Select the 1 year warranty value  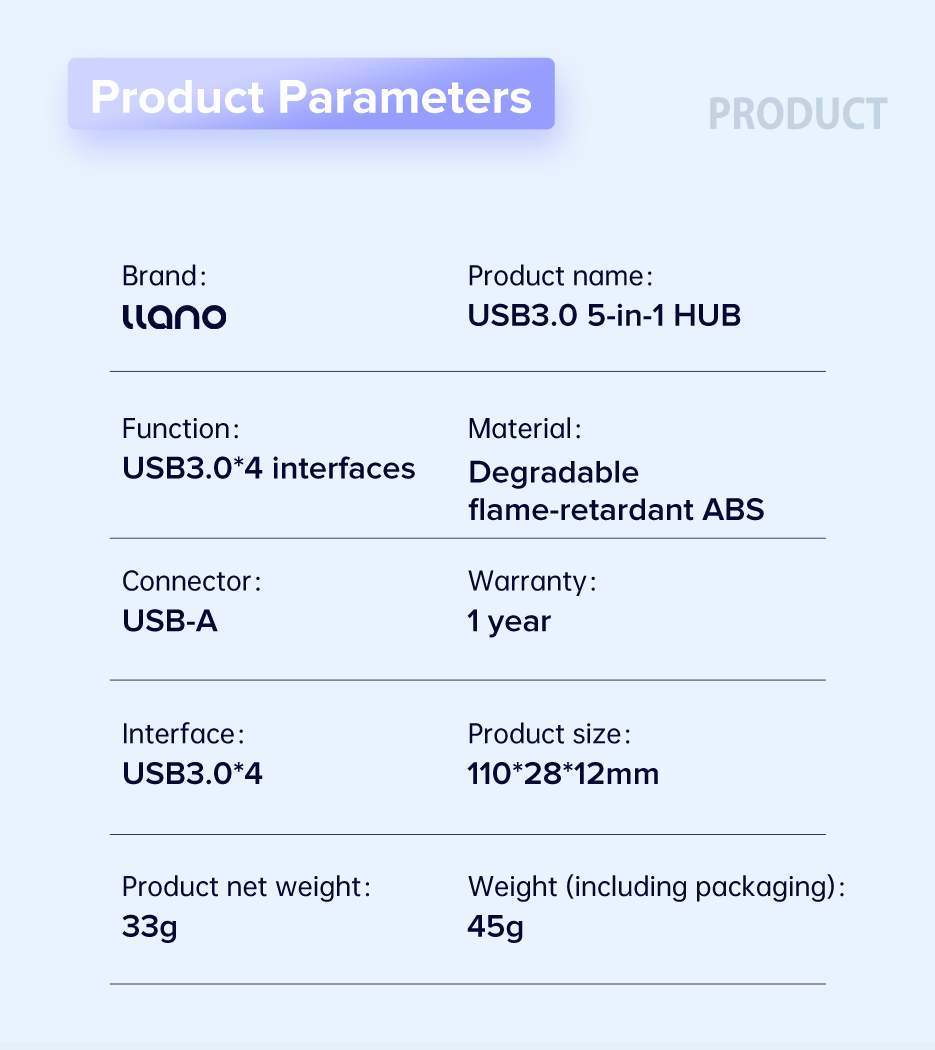pyautogui.click(x=509, y=621)
